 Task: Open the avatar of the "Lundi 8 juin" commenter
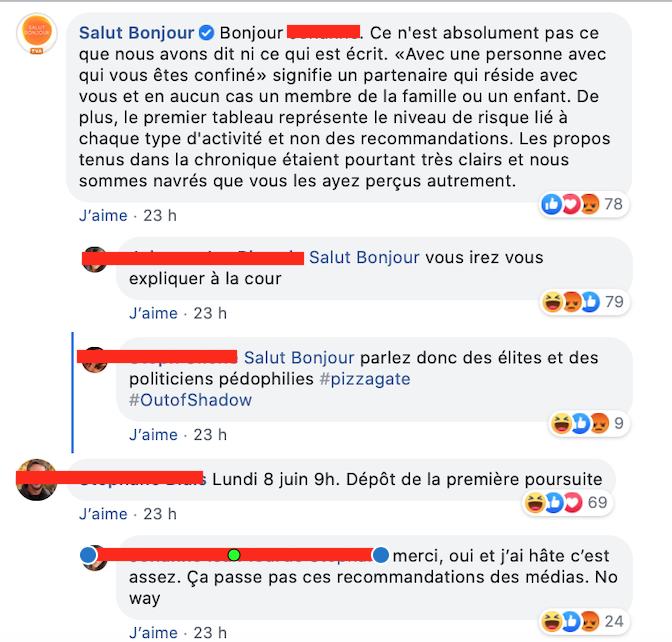tap(36, 480)
